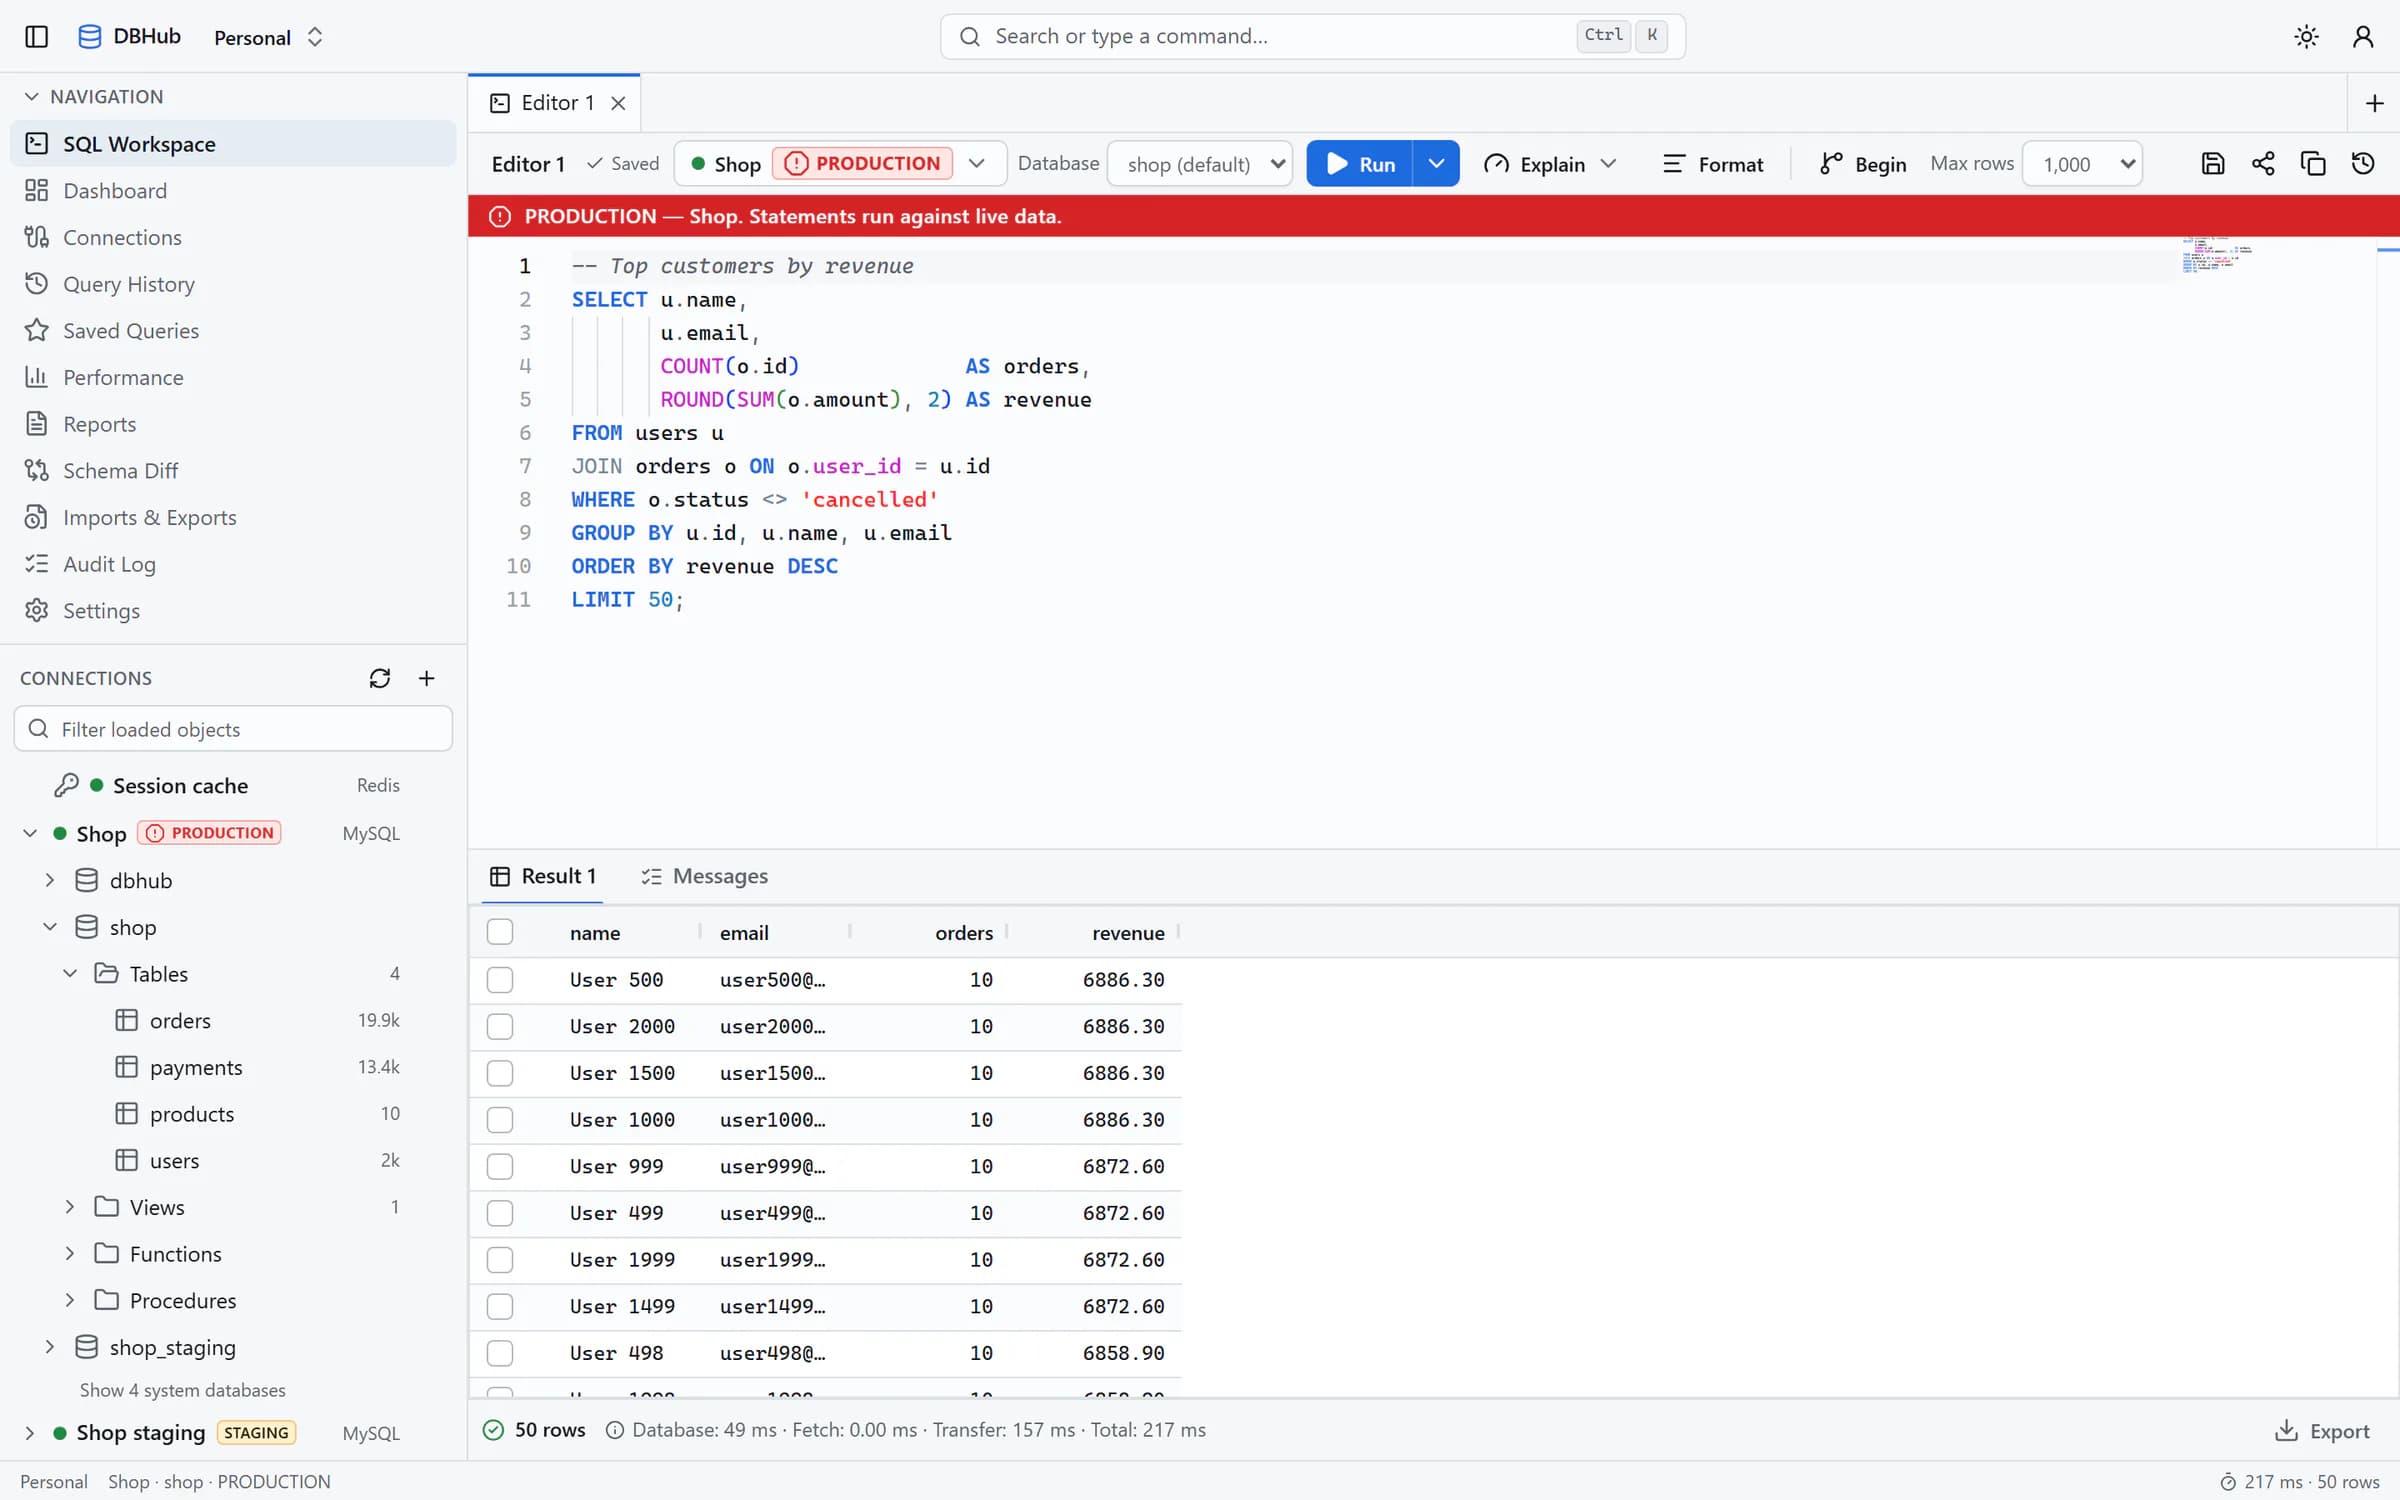Viewport: 2400px width, 1500px height.
Task: Open the Audit Log page
Action: tap(233, 564)
